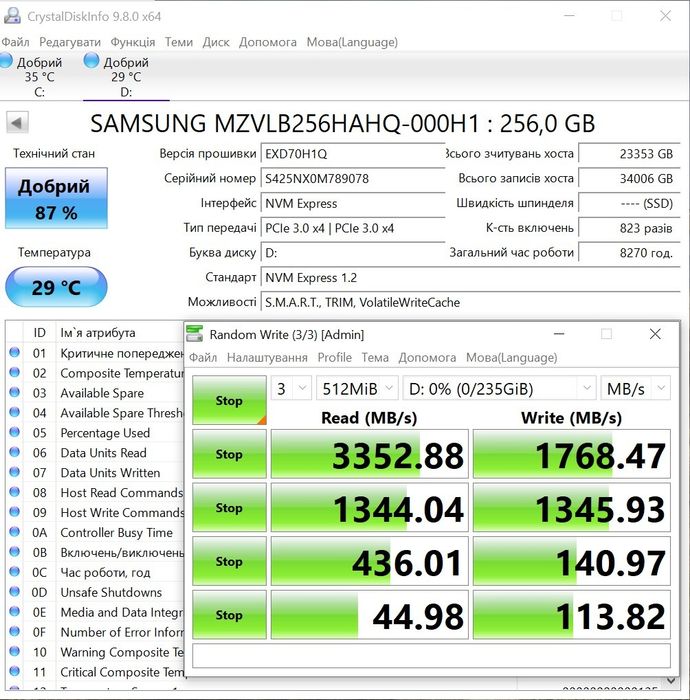Click the firmware version field EXD70H1Q
The width and height of the screenshot is (690, 700).
coord(353,154)
